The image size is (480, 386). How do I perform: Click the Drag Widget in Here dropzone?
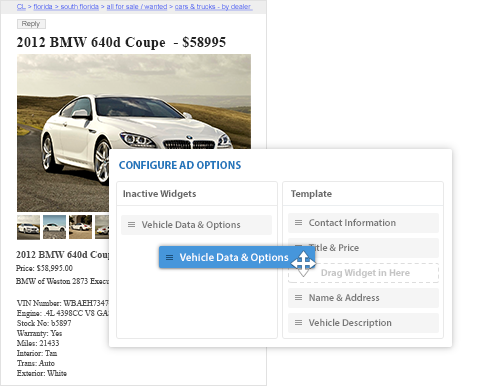tap(363, 273)
